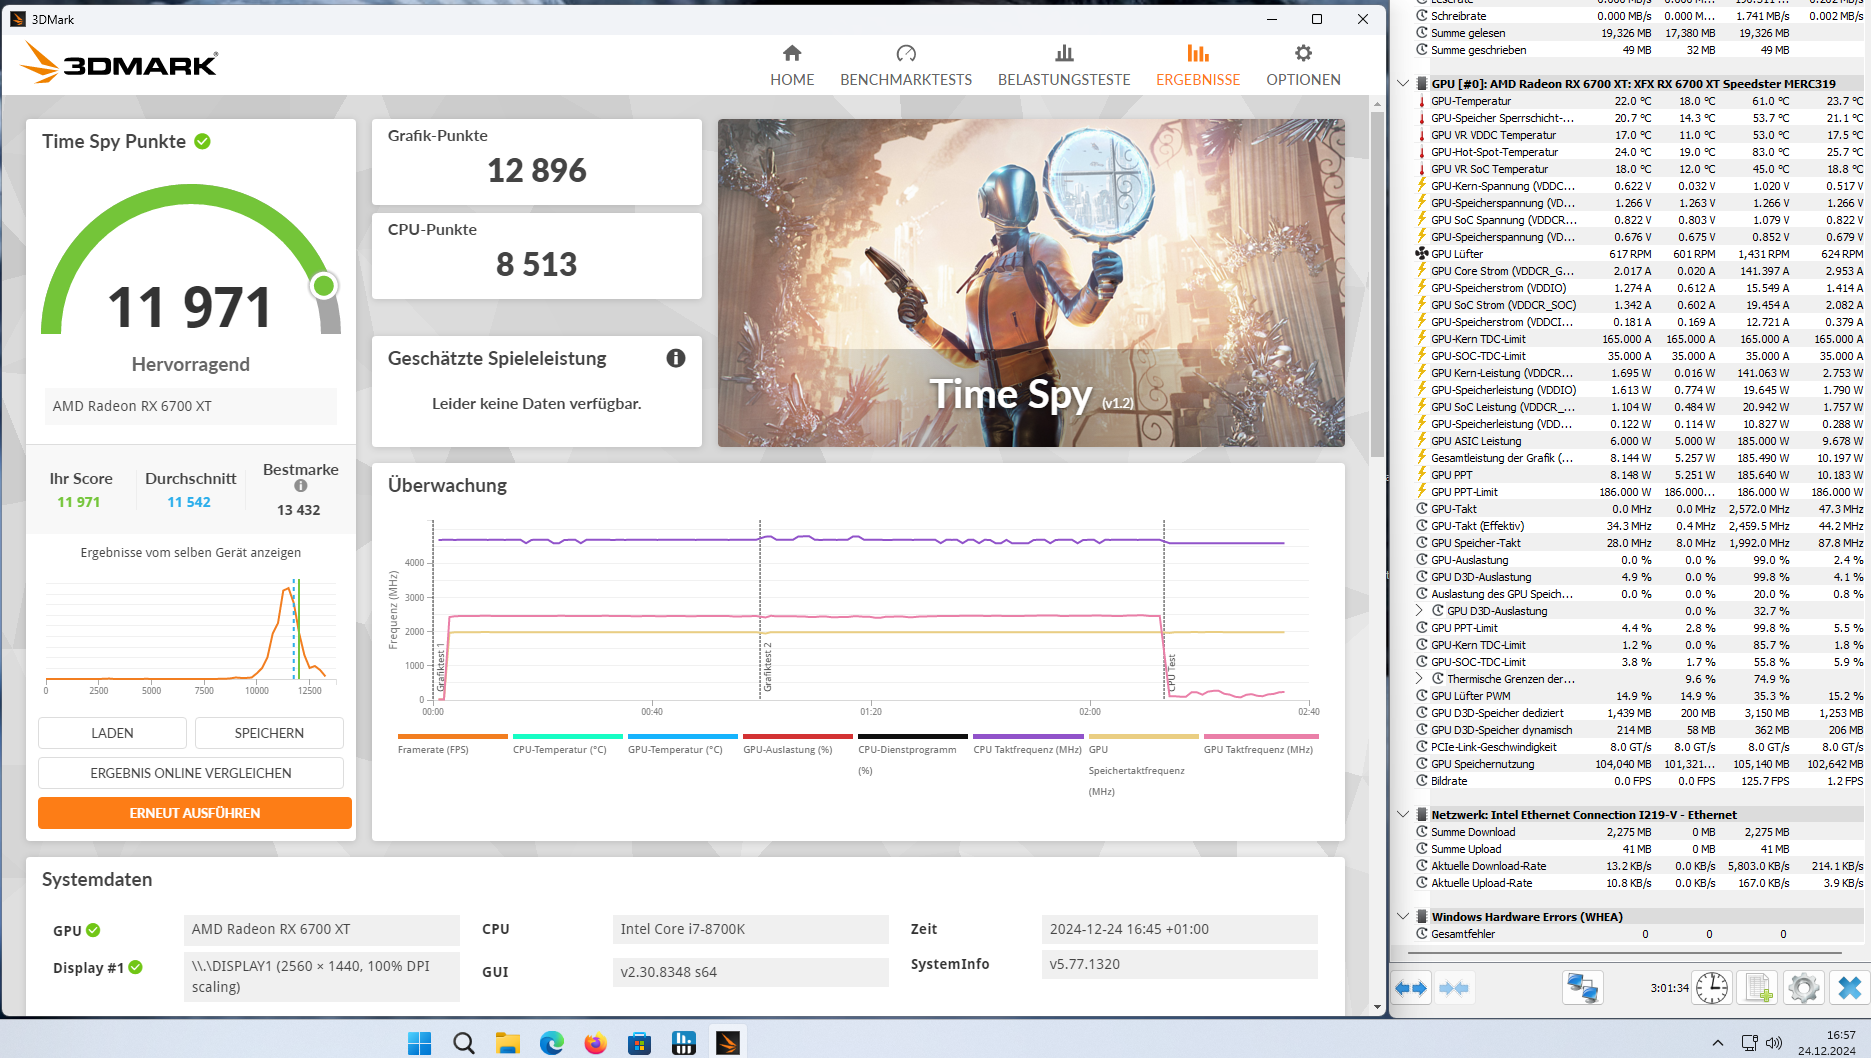Click the Bestmarke score 13 432
The width and height of the screenshot is (1871, 1058).
click(x=299, y=510)
